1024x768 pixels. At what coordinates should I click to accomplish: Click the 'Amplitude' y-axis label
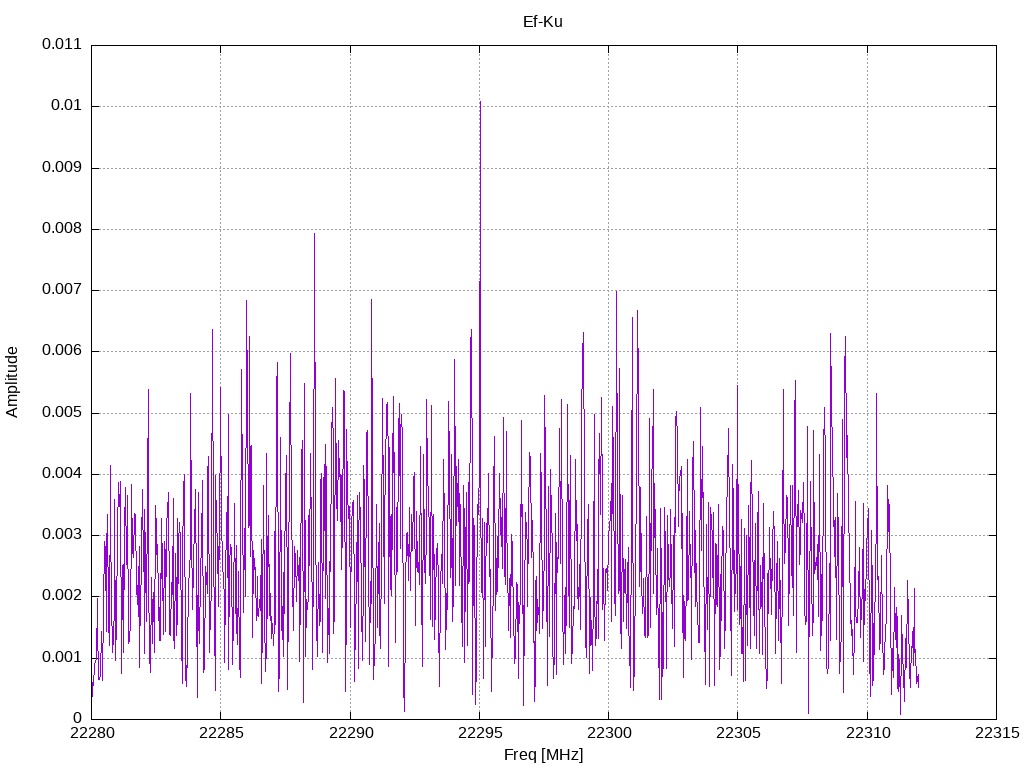(12, 382)
